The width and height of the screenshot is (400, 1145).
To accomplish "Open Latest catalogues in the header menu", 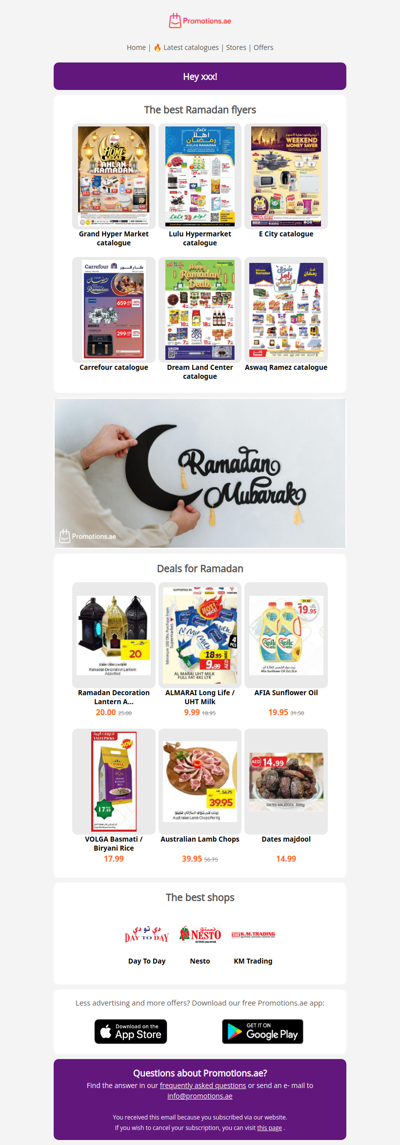I will (x=185, y=47).
